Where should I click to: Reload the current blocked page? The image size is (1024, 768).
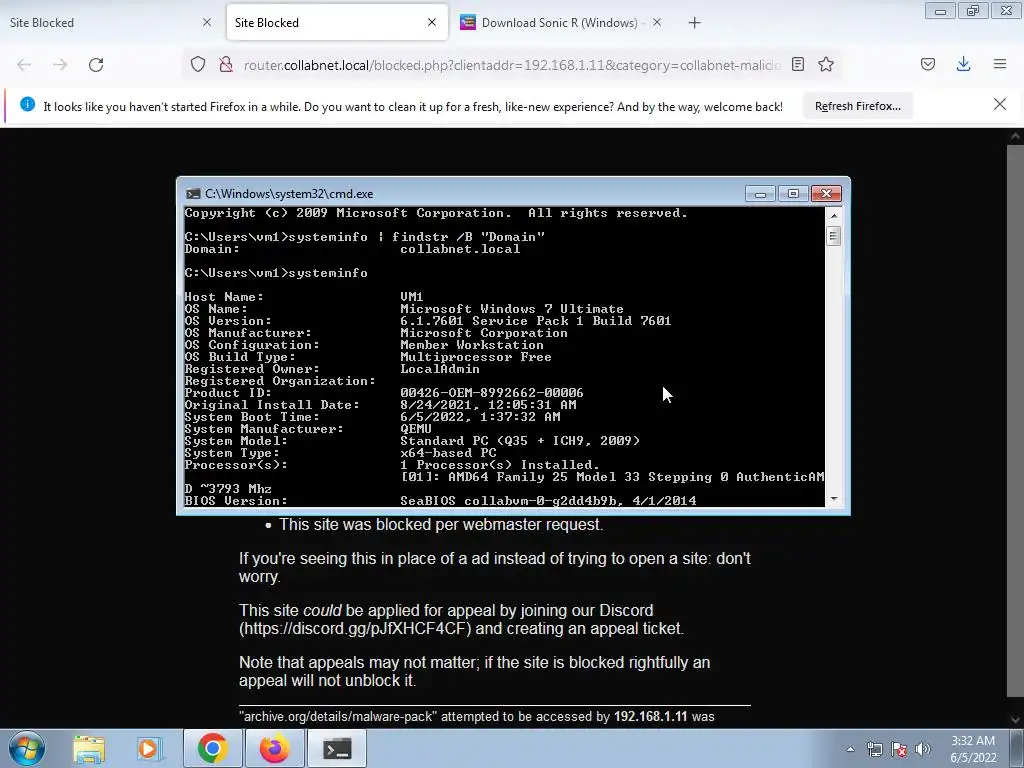[x=96, y=65]
